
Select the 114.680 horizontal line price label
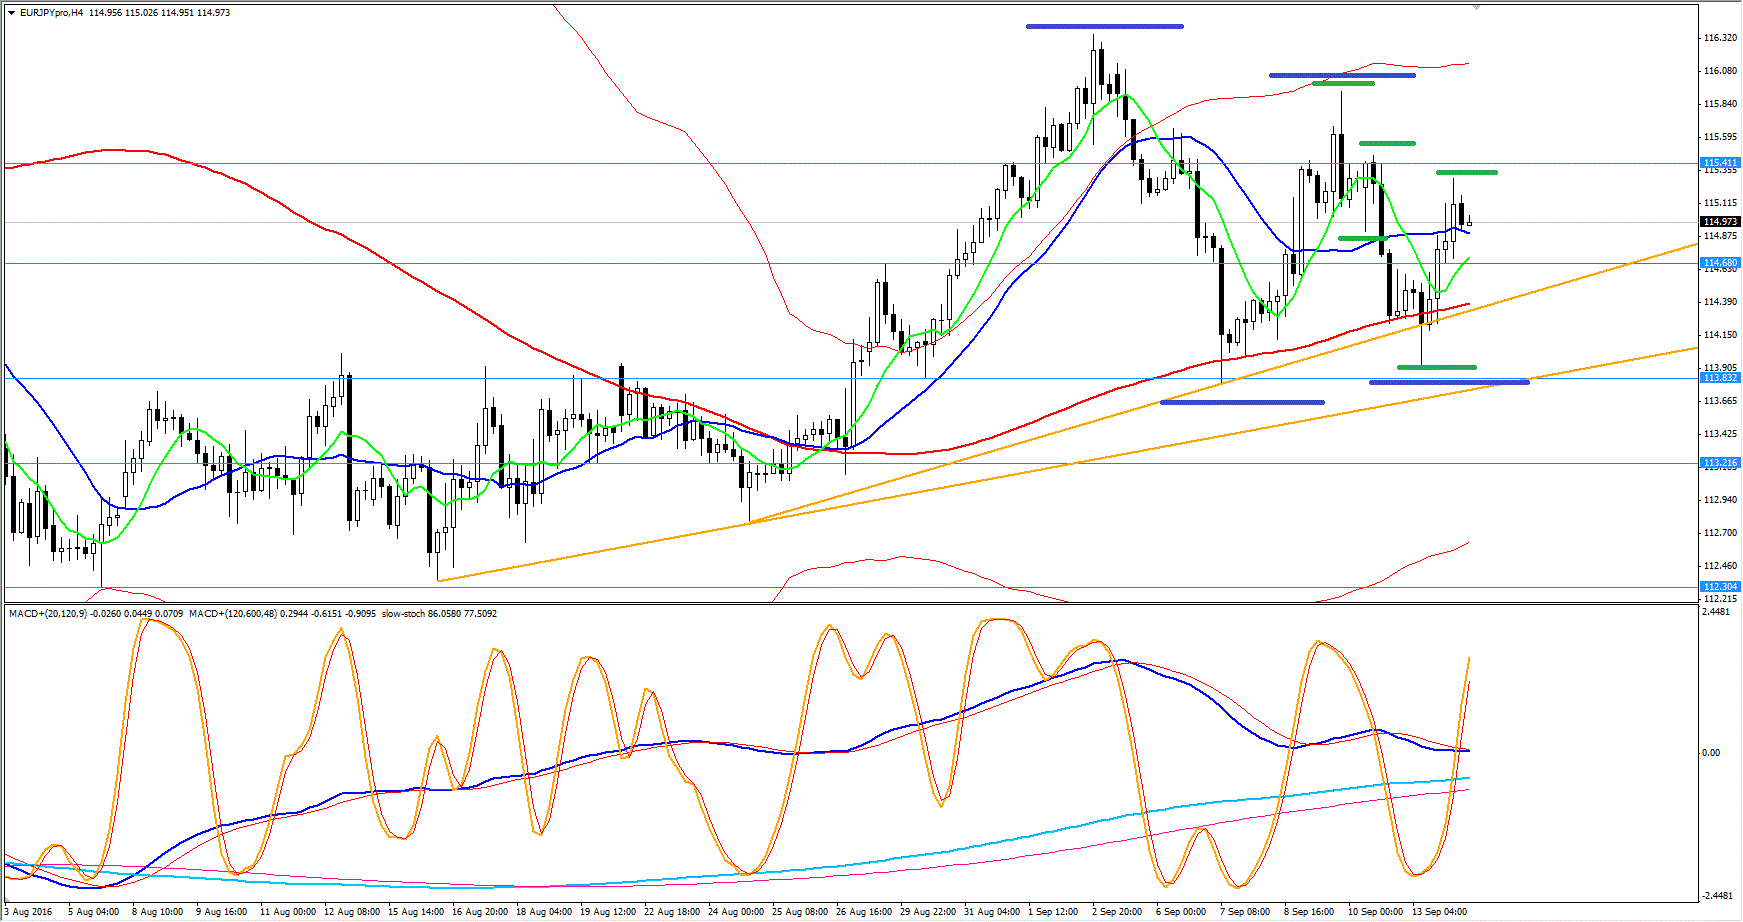tap(1720, 262)
